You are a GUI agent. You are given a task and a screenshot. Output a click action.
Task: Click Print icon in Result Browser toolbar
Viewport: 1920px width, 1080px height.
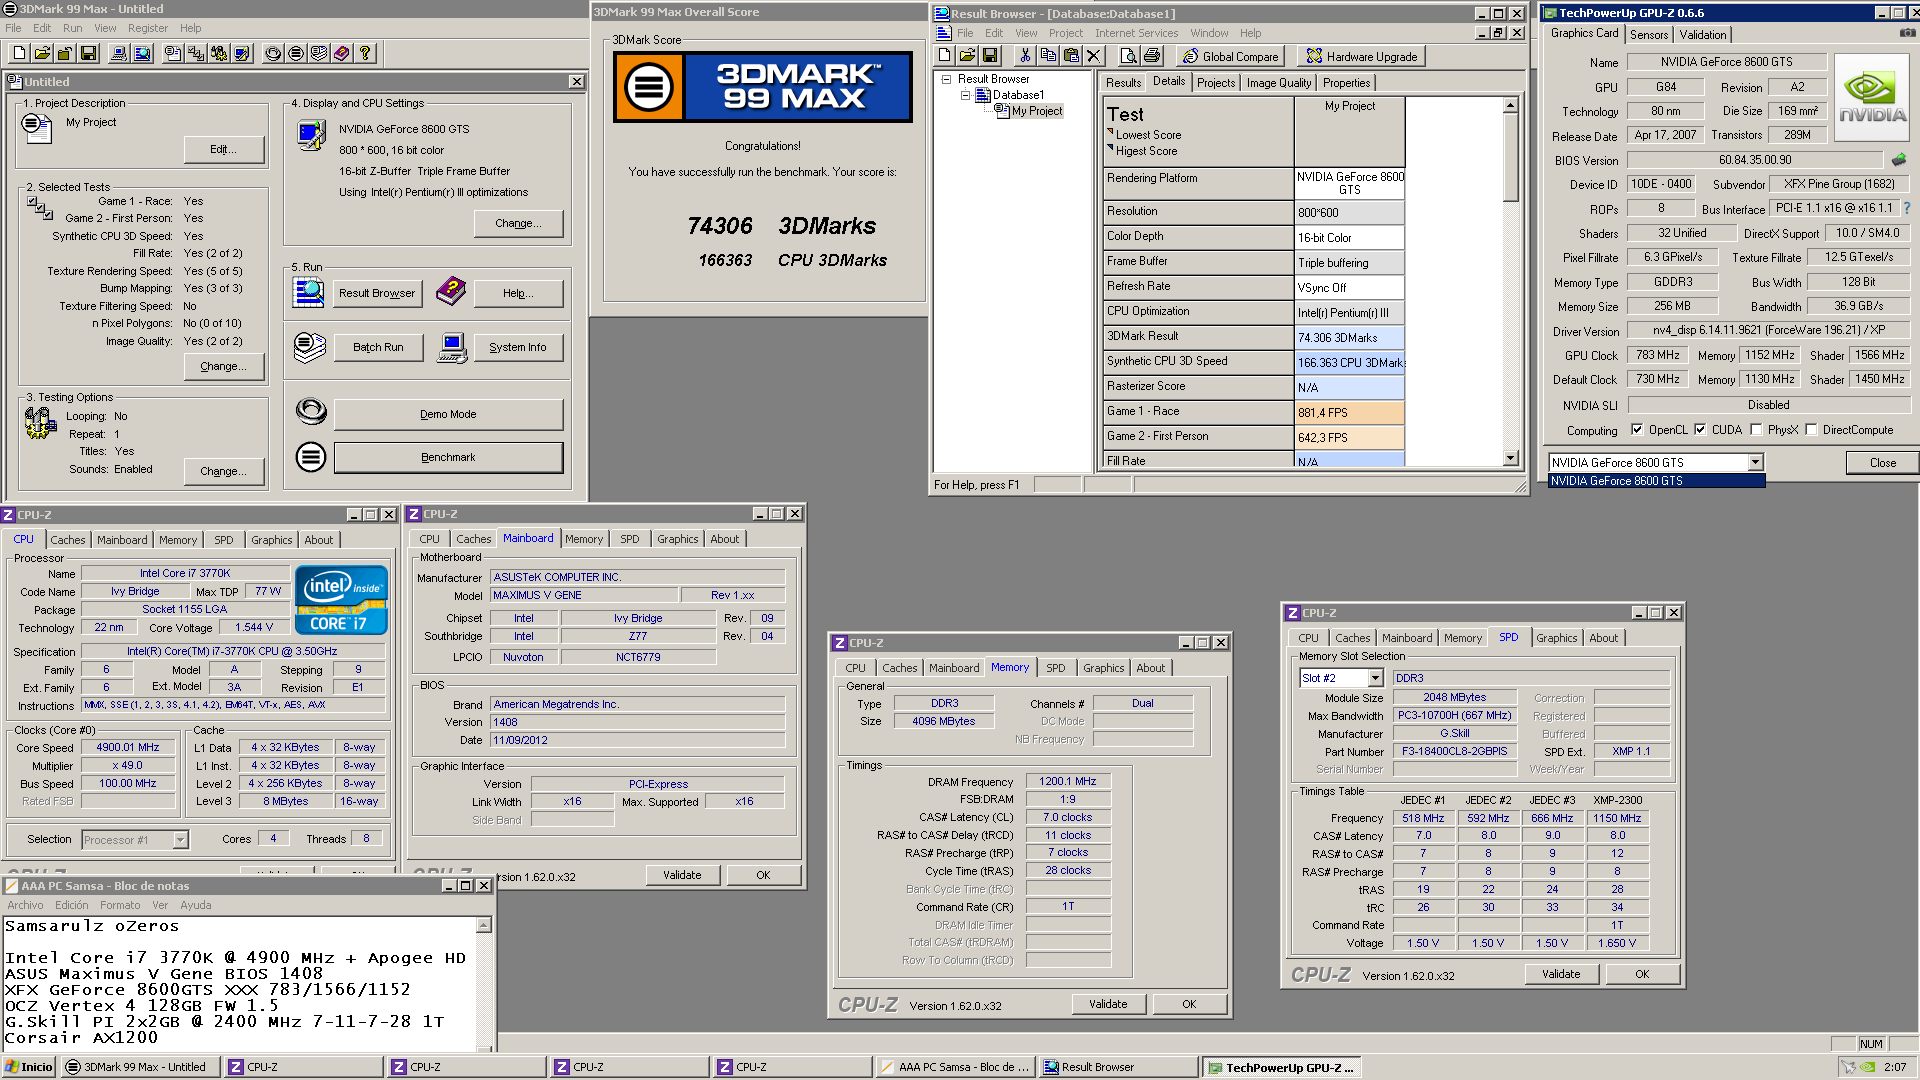click(x=1152, y=56)
